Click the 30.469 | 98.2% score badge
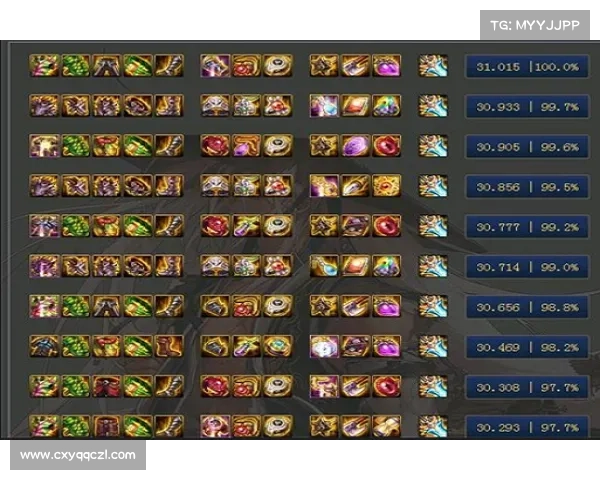Screen dimensions: 600x480 point(527,348)
